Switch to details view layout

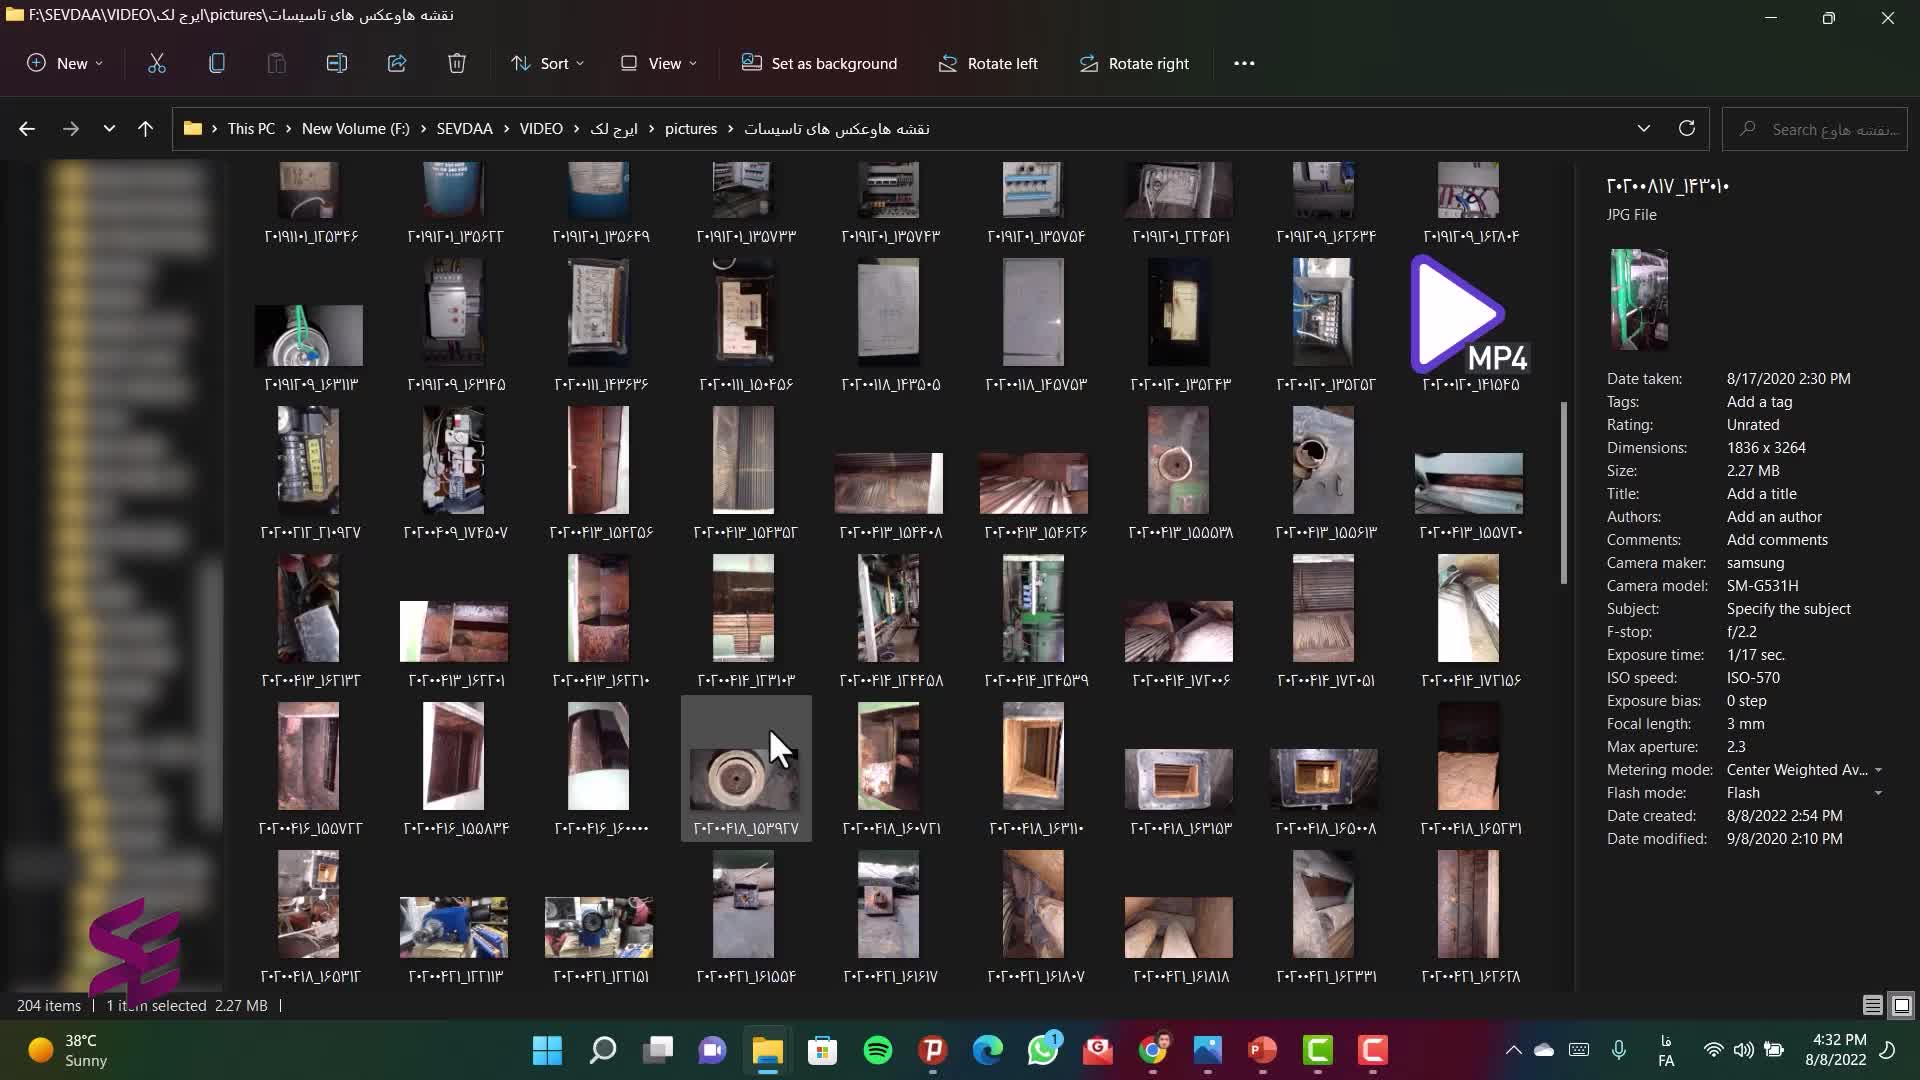[x=1872, y=1005]
